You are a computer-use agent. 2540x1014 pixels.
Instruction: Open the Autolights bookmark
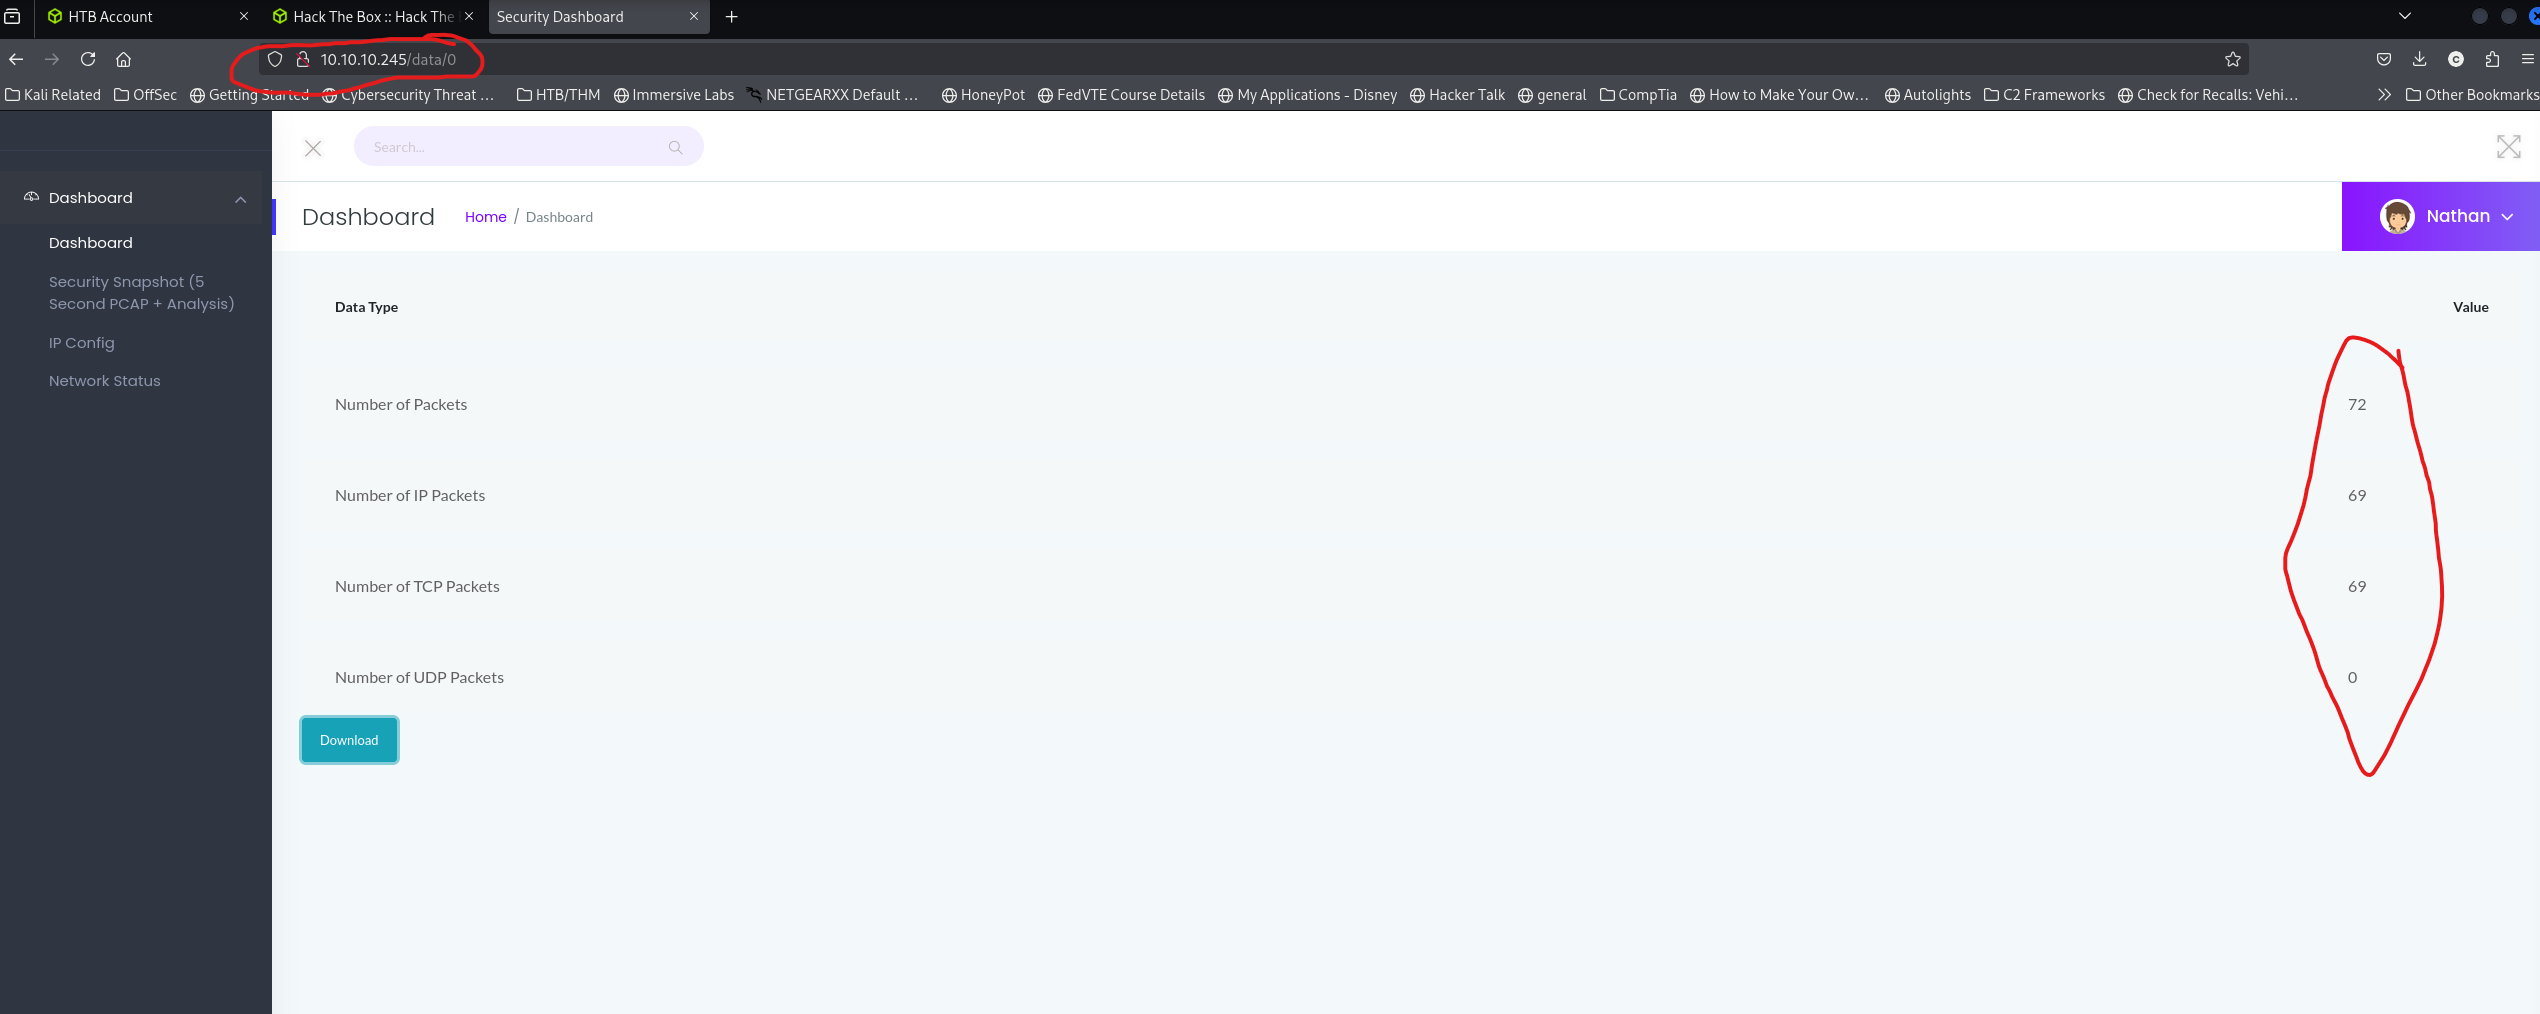(x=1927, y=95)
